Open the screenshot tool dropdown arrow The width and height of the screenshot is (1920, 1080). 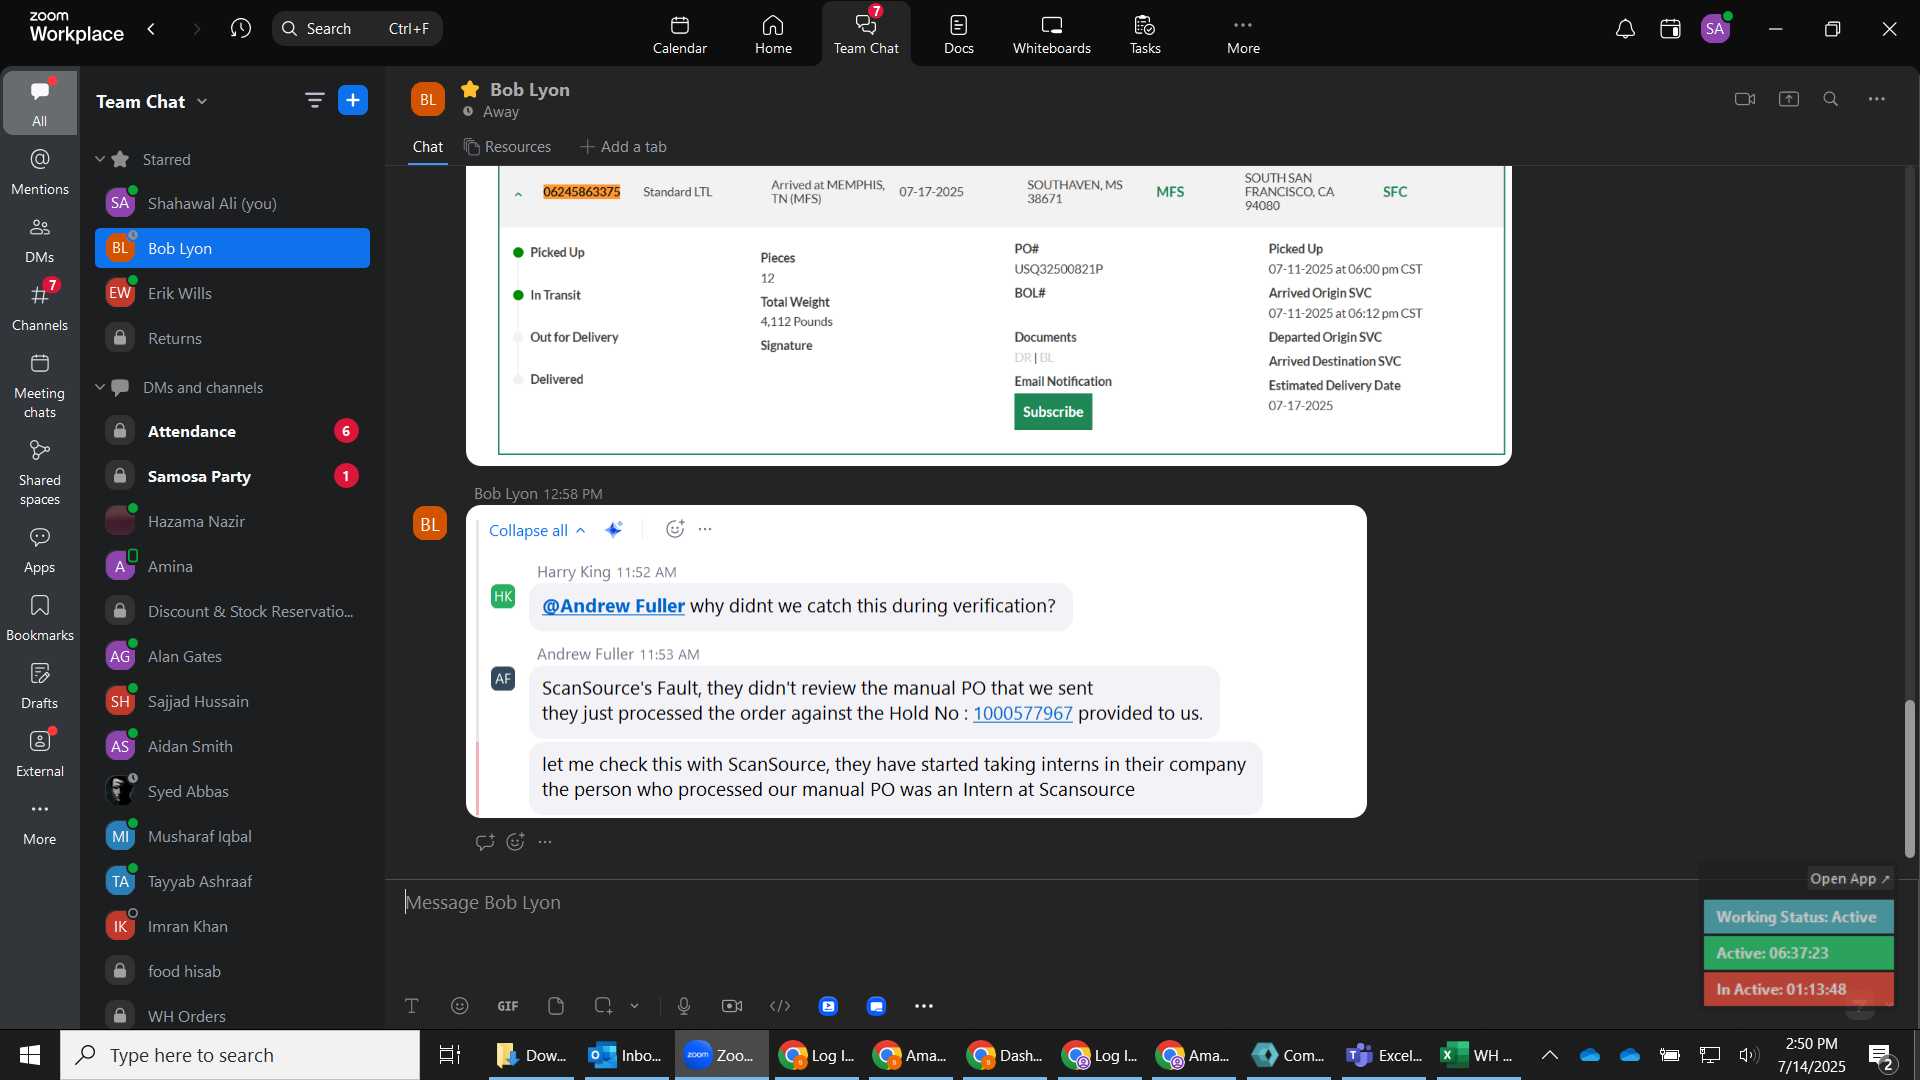coord(635,1006)
